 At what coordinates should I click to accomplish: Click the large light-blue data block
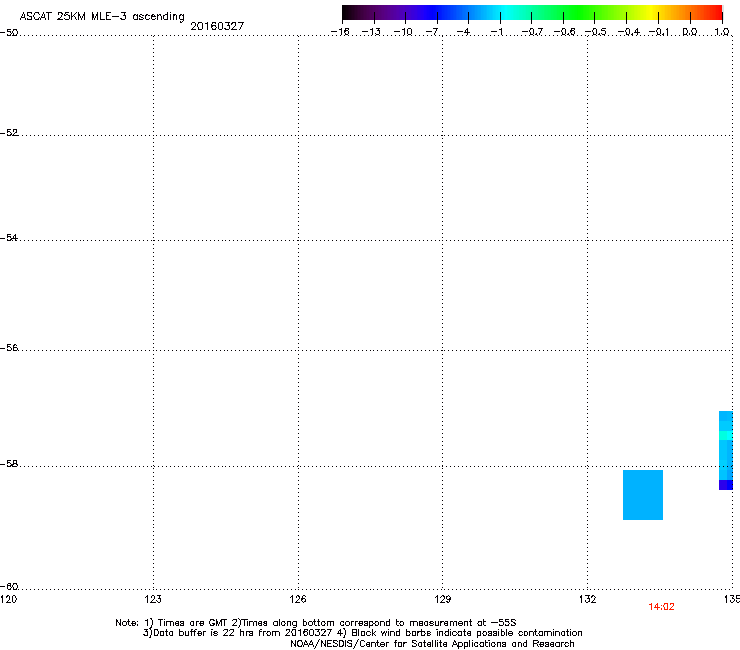tap(643, 495)
